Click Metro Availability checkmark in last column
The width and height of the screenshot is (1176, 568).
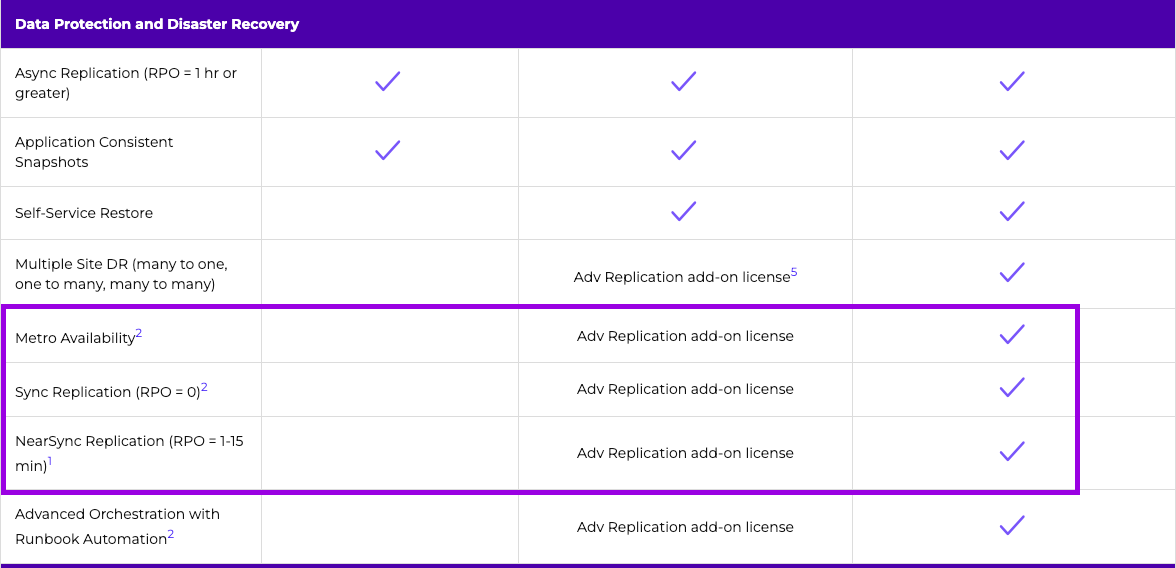[1012, 335]
